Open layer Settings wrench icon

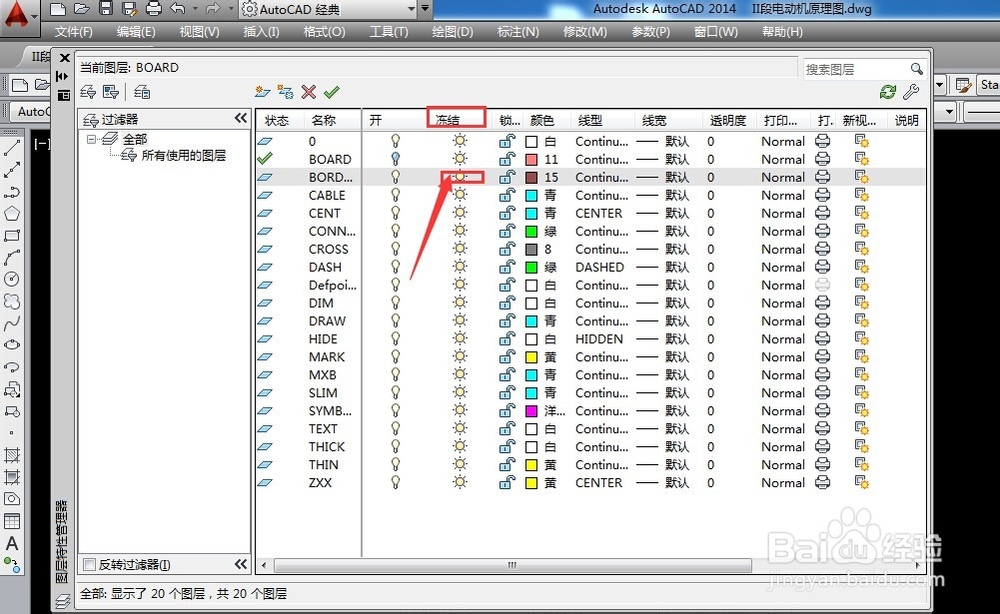[x=911, y=92]
